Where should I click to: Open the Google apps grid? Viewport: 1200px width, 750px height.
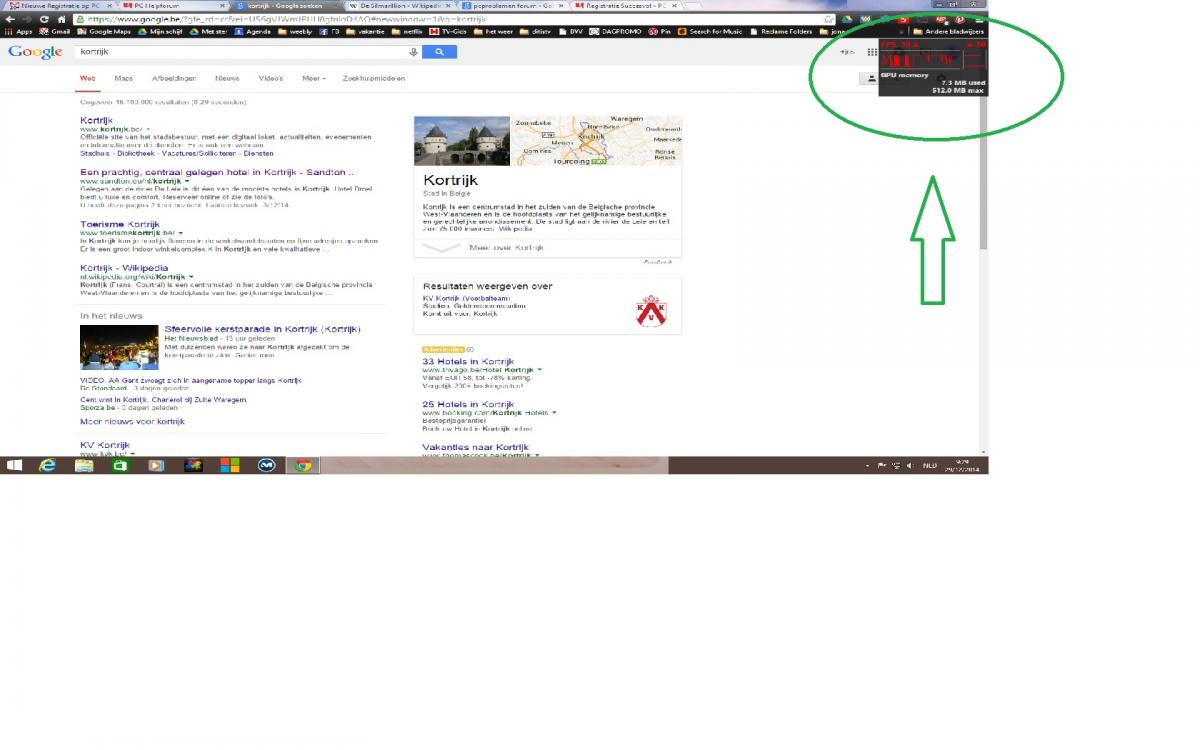872,52
